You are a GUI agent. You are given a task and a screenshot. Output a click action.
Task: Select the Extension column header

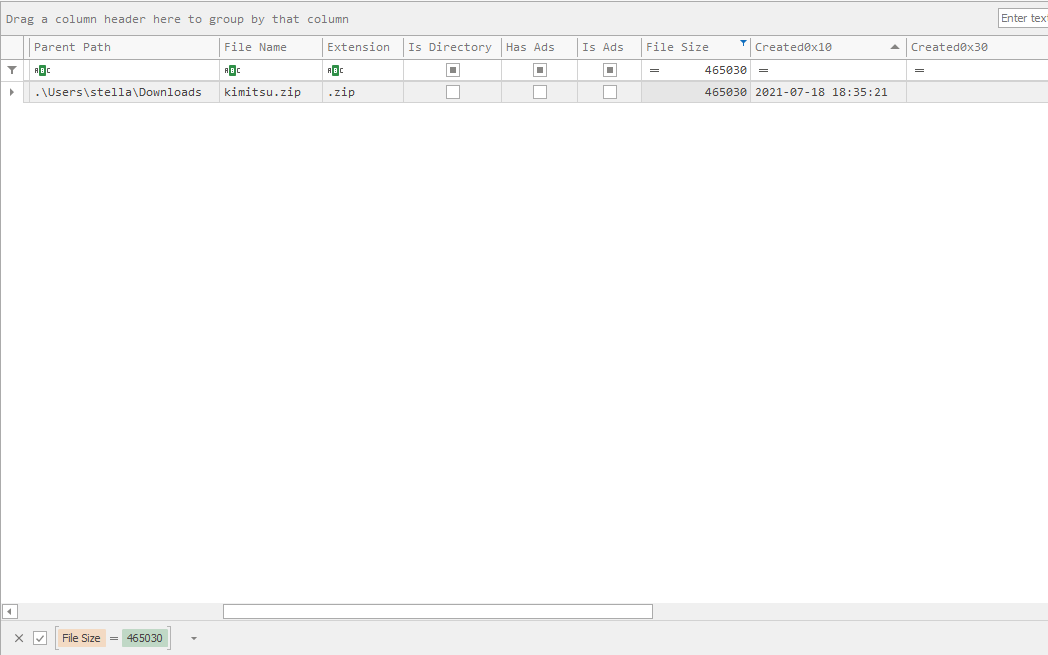(358, 46)
